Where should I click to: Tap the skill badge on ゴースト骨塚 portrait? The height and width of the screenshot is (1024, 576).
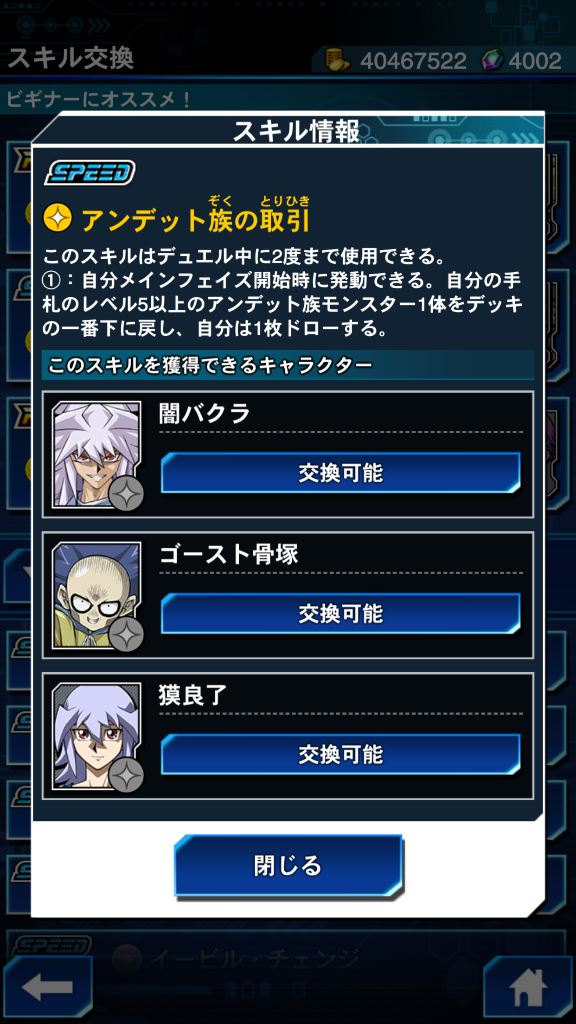[125, 633]
